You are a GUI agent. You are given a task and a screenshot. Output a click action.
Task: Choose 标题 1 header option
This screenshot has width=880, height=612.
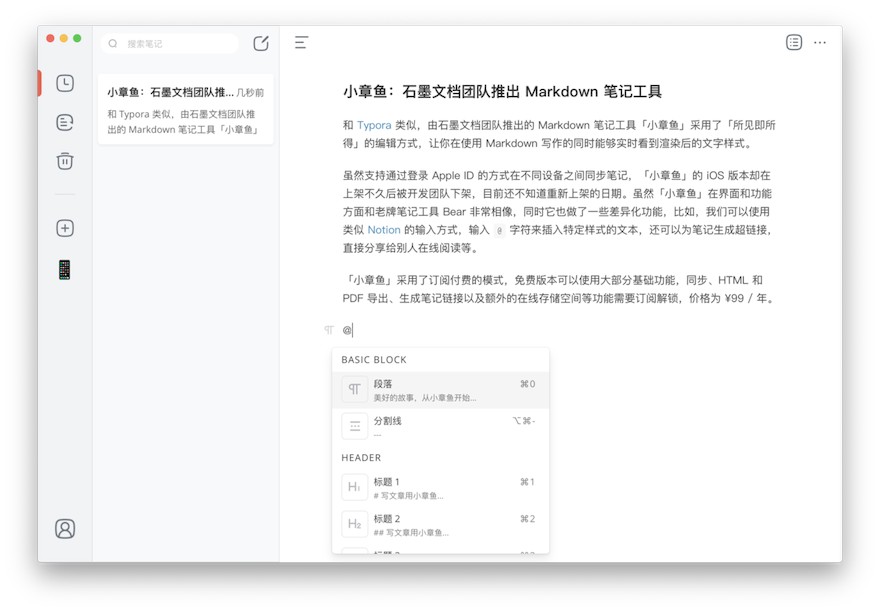pos(441,488)
